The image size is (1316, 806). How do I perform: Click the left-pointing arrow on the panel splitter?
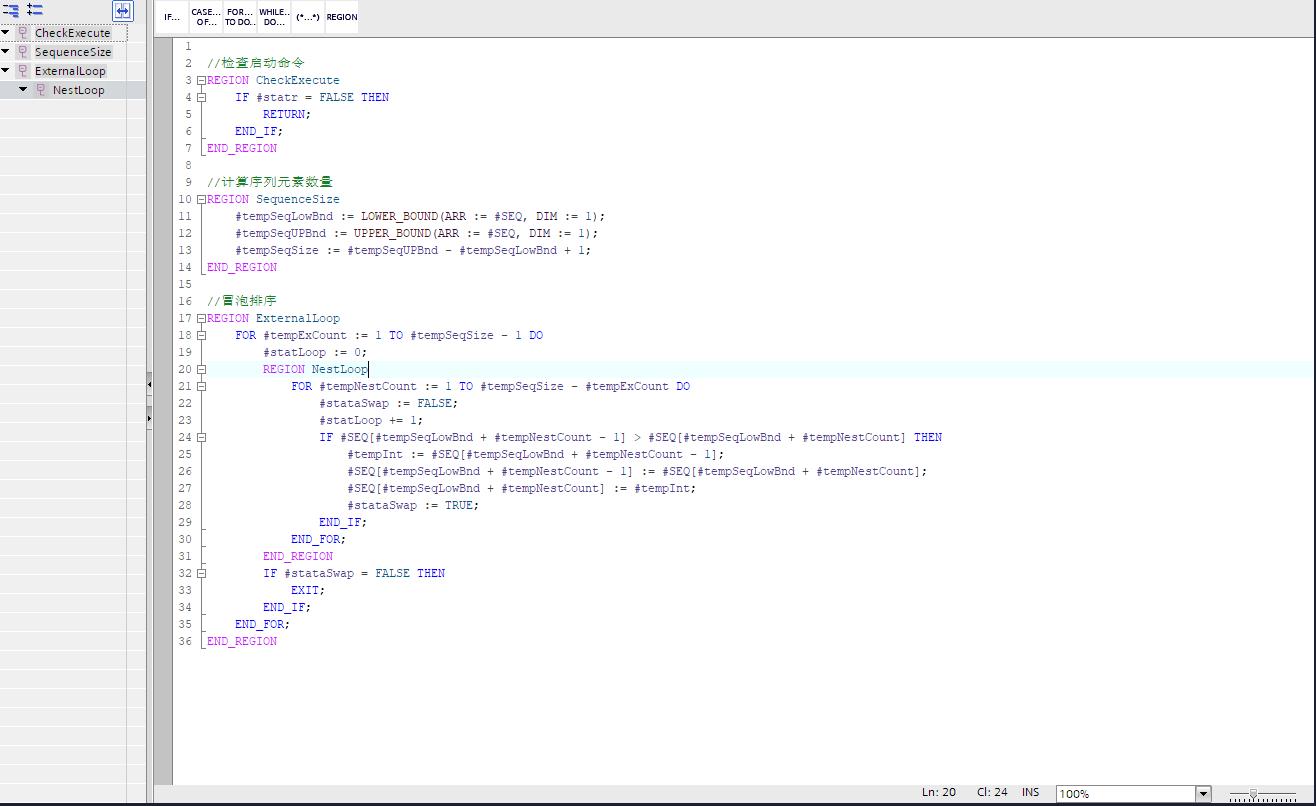click(149, 383)
